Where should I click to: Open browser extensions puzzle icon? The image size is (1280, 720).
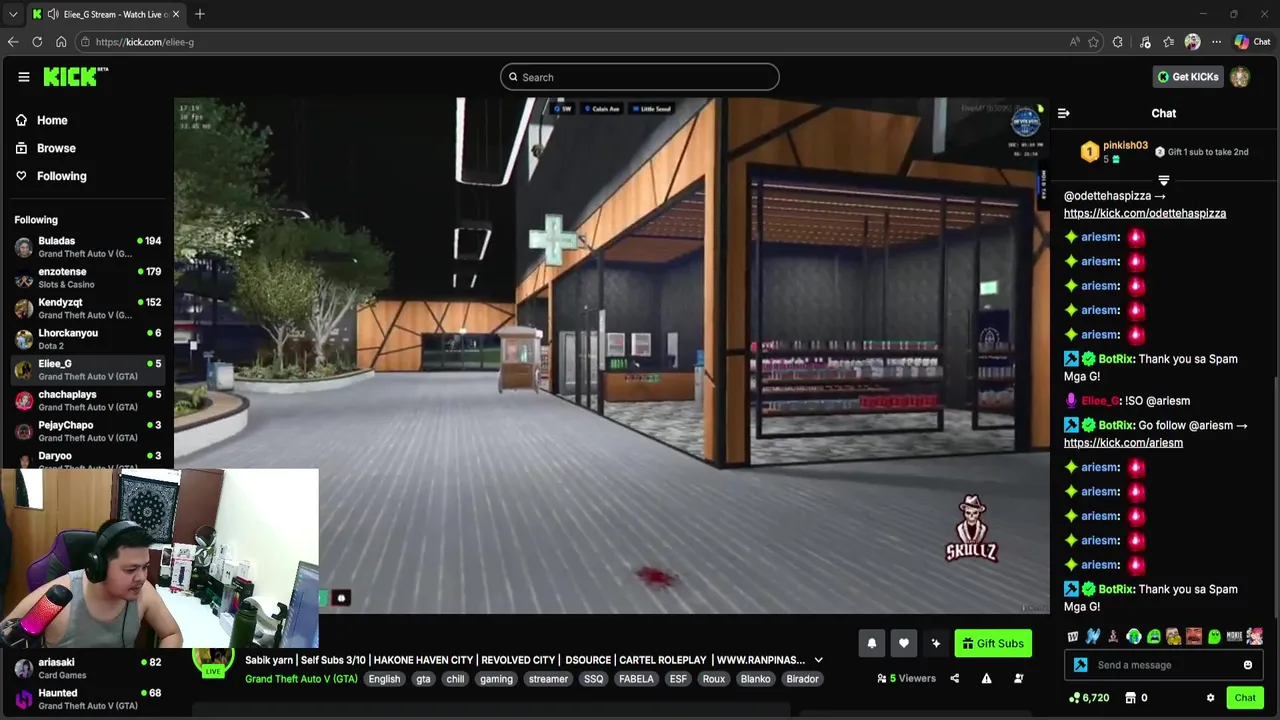click(1118, 42)
